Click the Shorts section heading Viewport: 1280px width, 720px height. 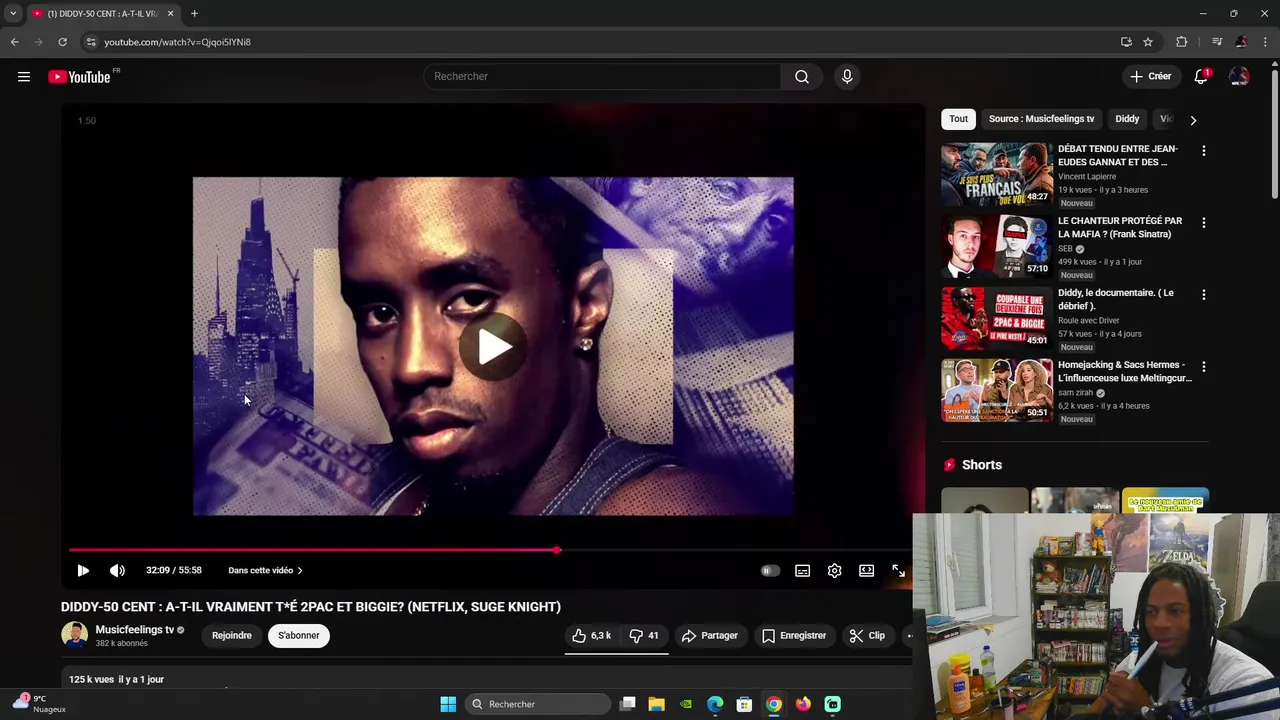coord(982,465)
